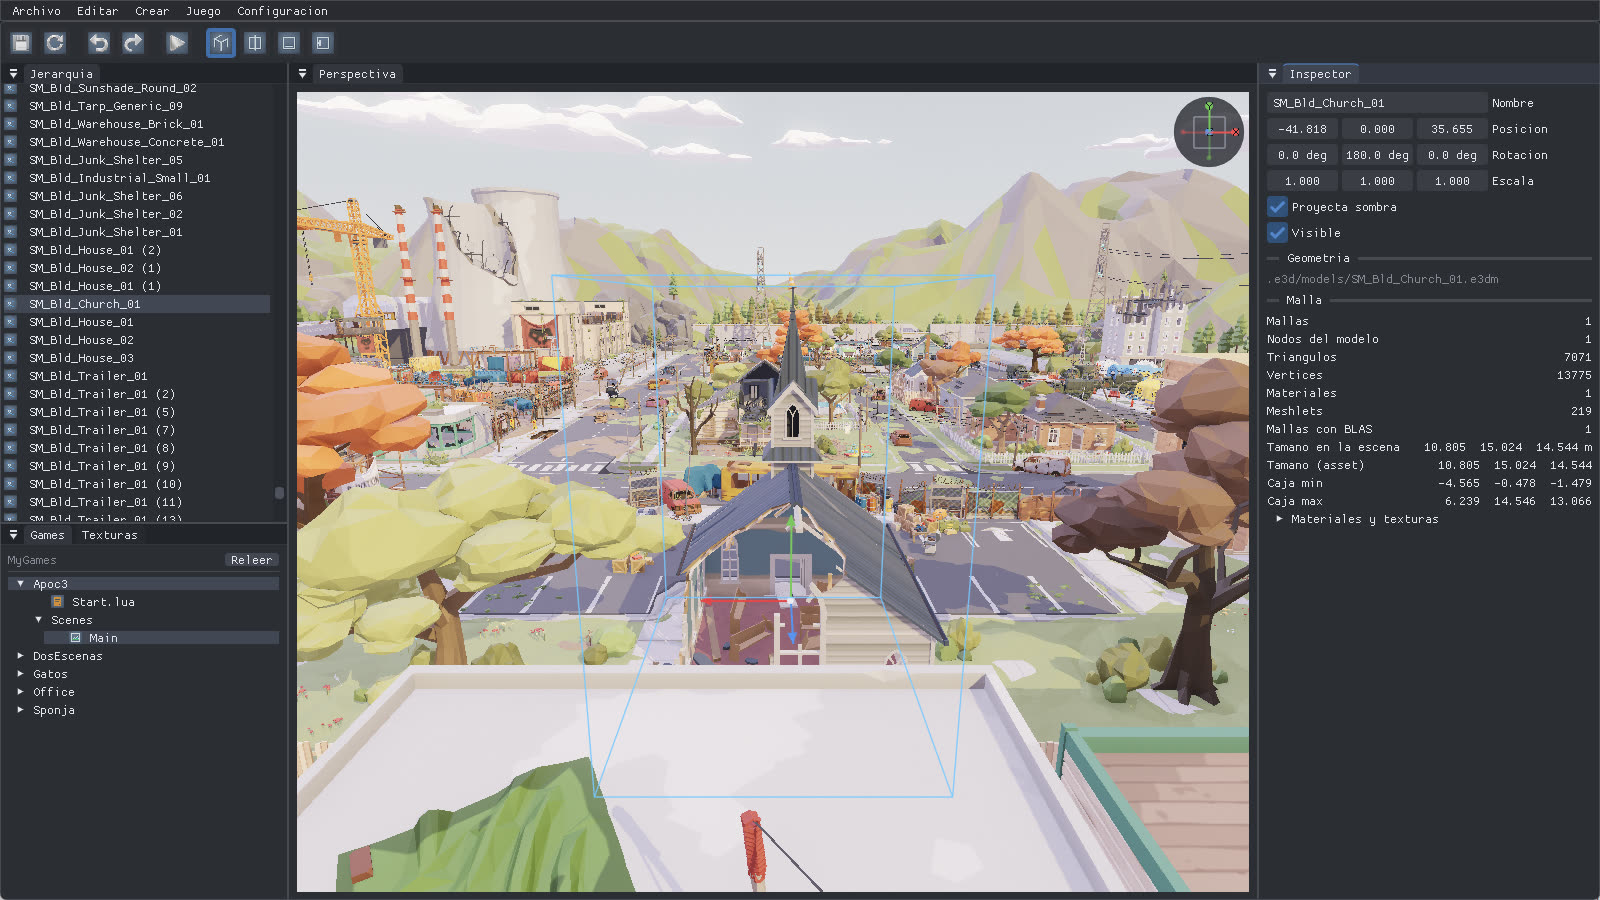The image size is (1600, 900).
Task: Click the Reload circular arrow icon
Action: click(55, 43)
